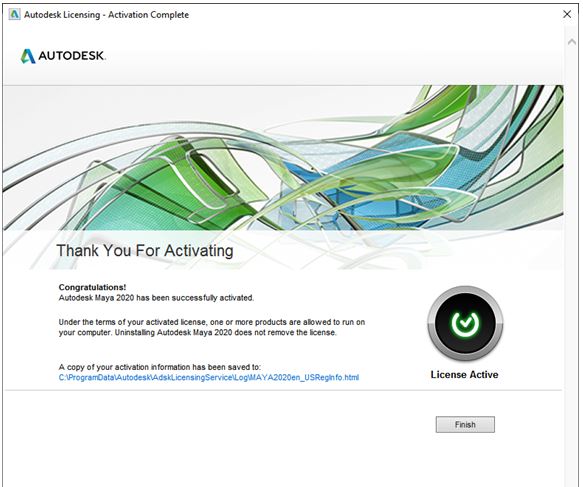This screenshot has height=487, width=583.
Task: Click 'Autodesk Maya 2020 has been successfully activated' line
Action: click(156, 298)
